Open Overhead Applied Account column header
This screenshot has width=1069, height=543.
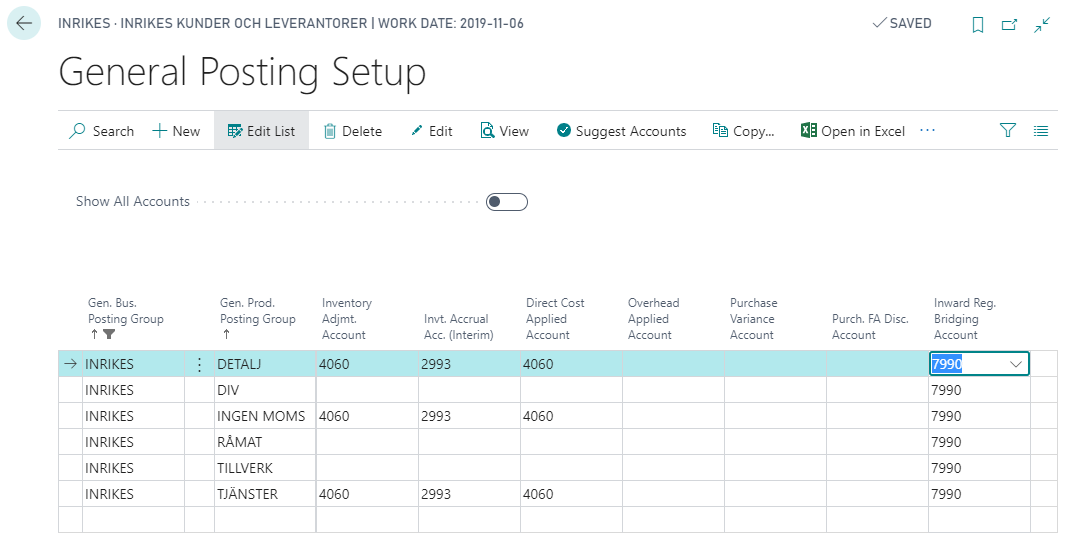(653, 319)
